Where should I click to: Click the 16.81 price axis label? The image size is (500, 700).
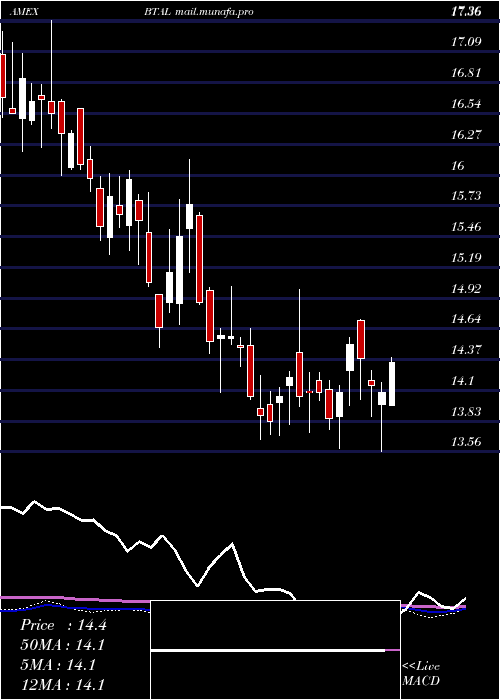pyautogui.click(x=467, y=73)
